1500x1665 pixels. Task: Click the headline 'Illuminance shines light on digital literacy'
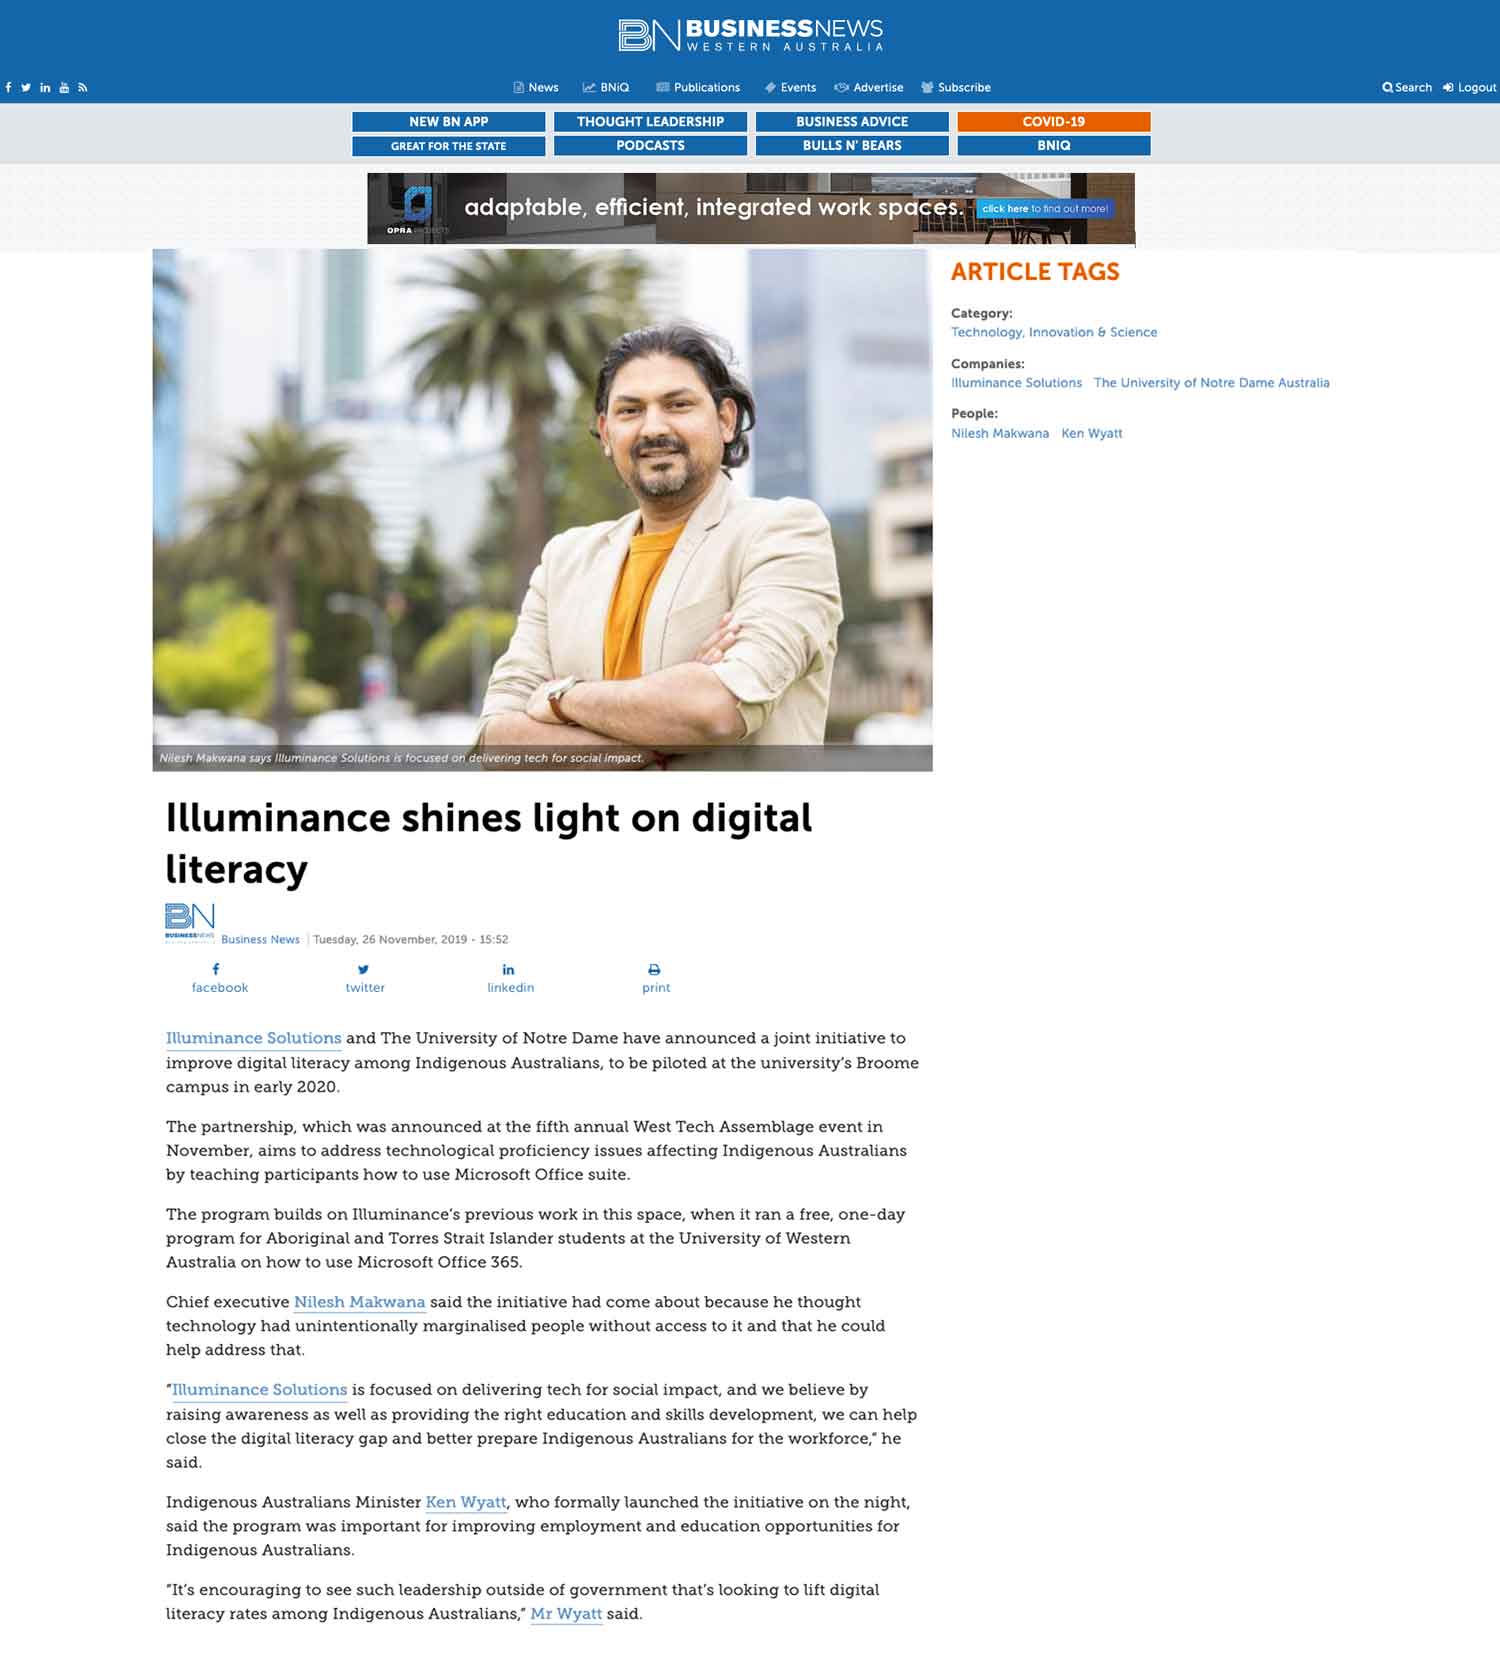point(488,843)
